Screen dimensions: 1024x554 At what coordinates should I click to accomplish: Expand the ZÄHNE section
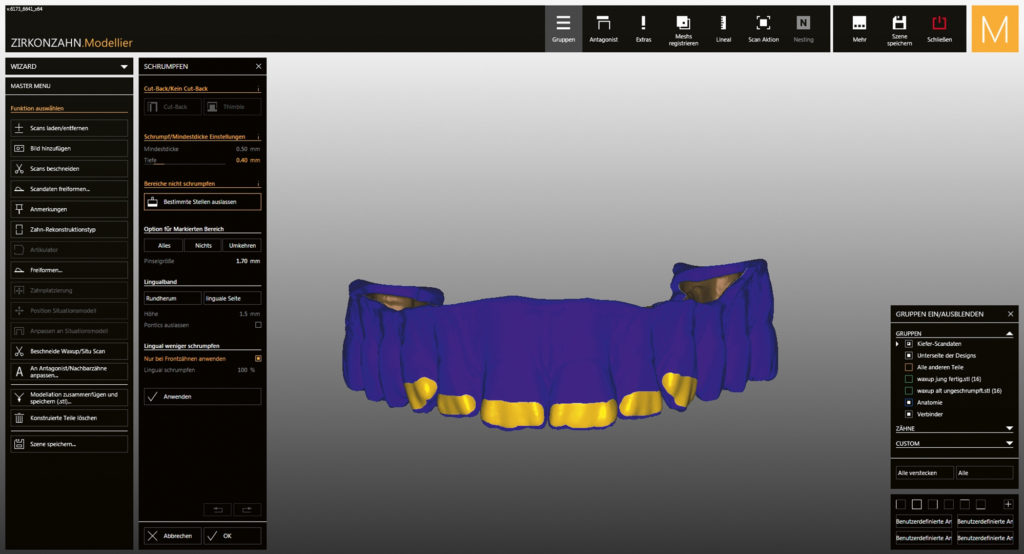point(1009,429)
